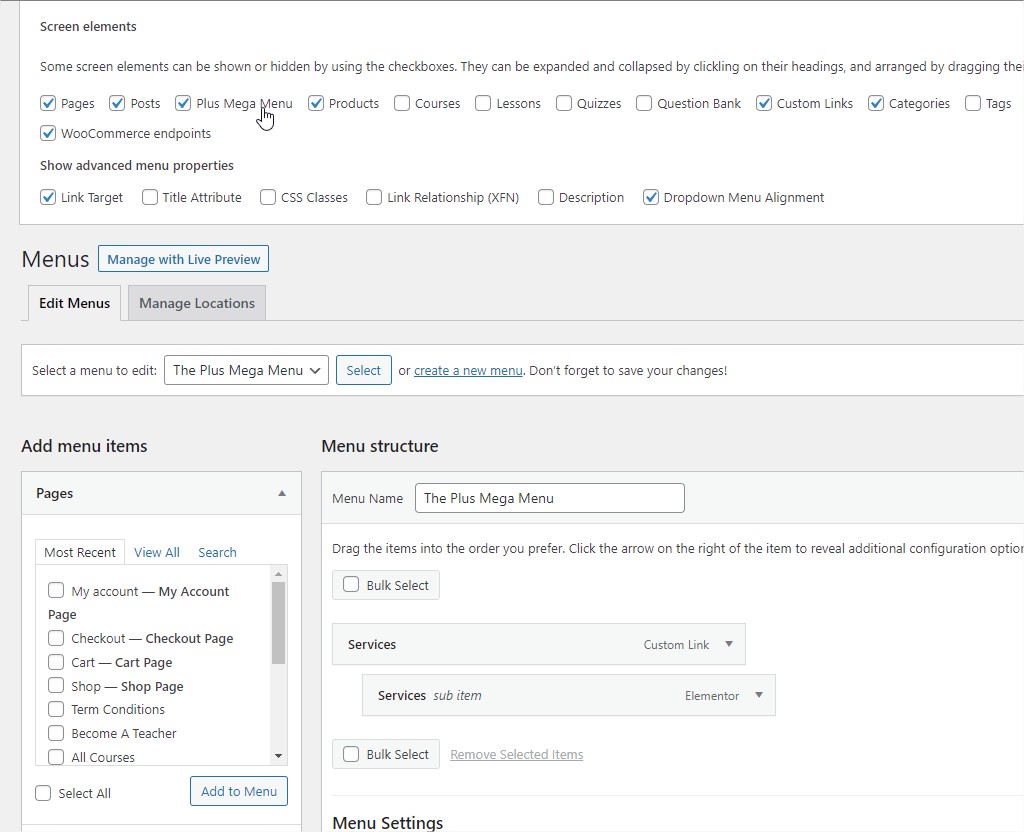Follow the create a new menu link
The width and height of the screenshot is (1024, 832).
tap(468, 370)
